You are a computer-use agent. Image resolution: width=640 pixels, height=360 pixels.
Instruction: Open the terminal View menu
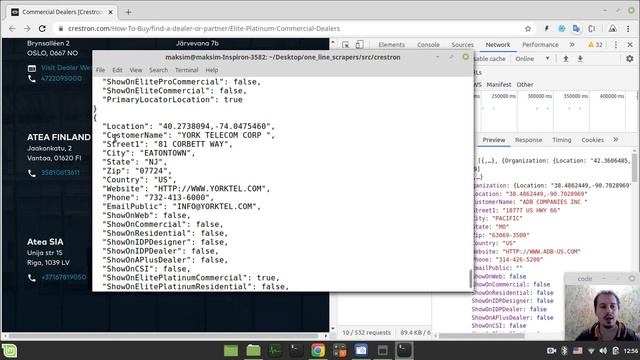click(136, 70)
